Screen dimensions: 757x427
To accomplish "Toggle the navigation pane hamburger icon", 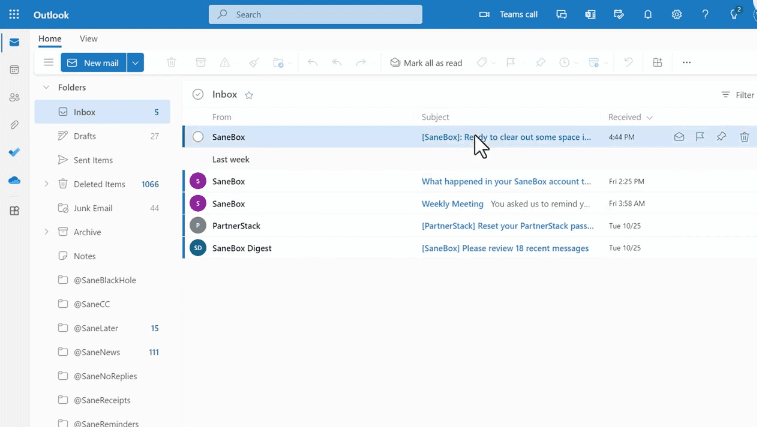I will coord(48,62).
